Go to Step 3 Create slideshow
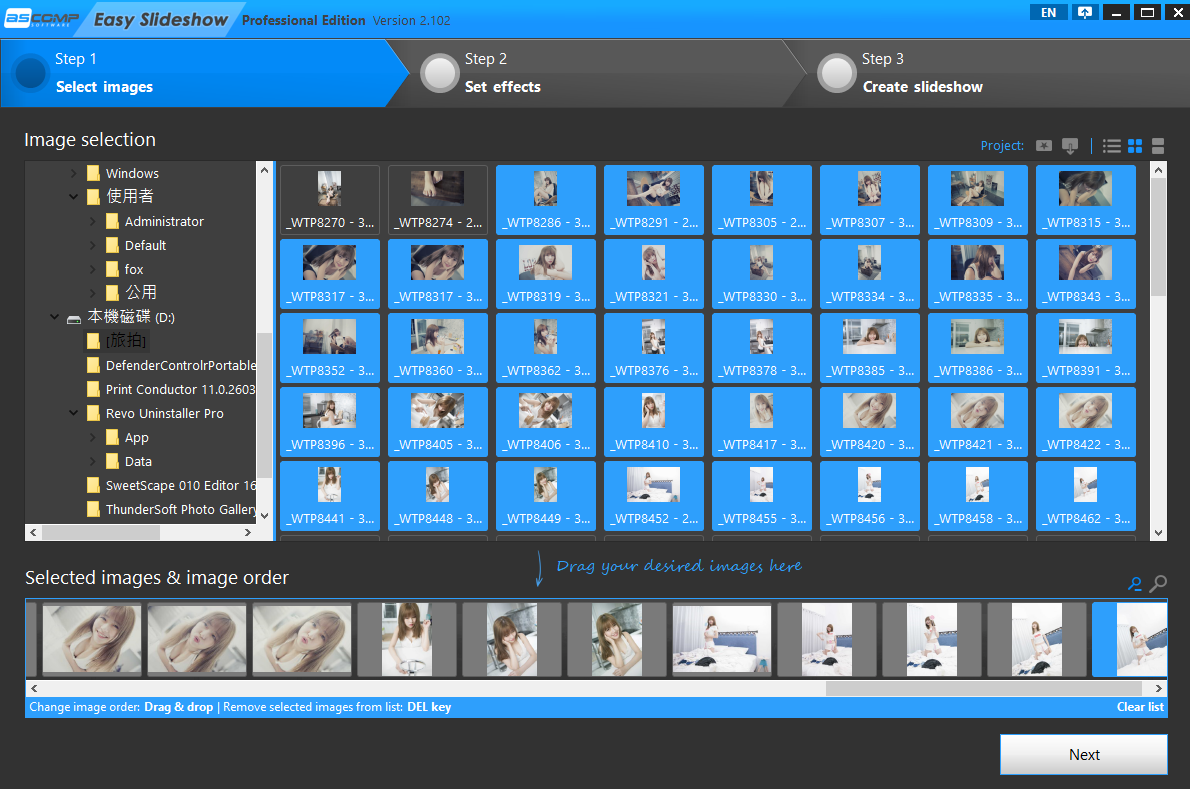Screen dimensions: 1190x789 pyautogui.click(x=922, y=73)
